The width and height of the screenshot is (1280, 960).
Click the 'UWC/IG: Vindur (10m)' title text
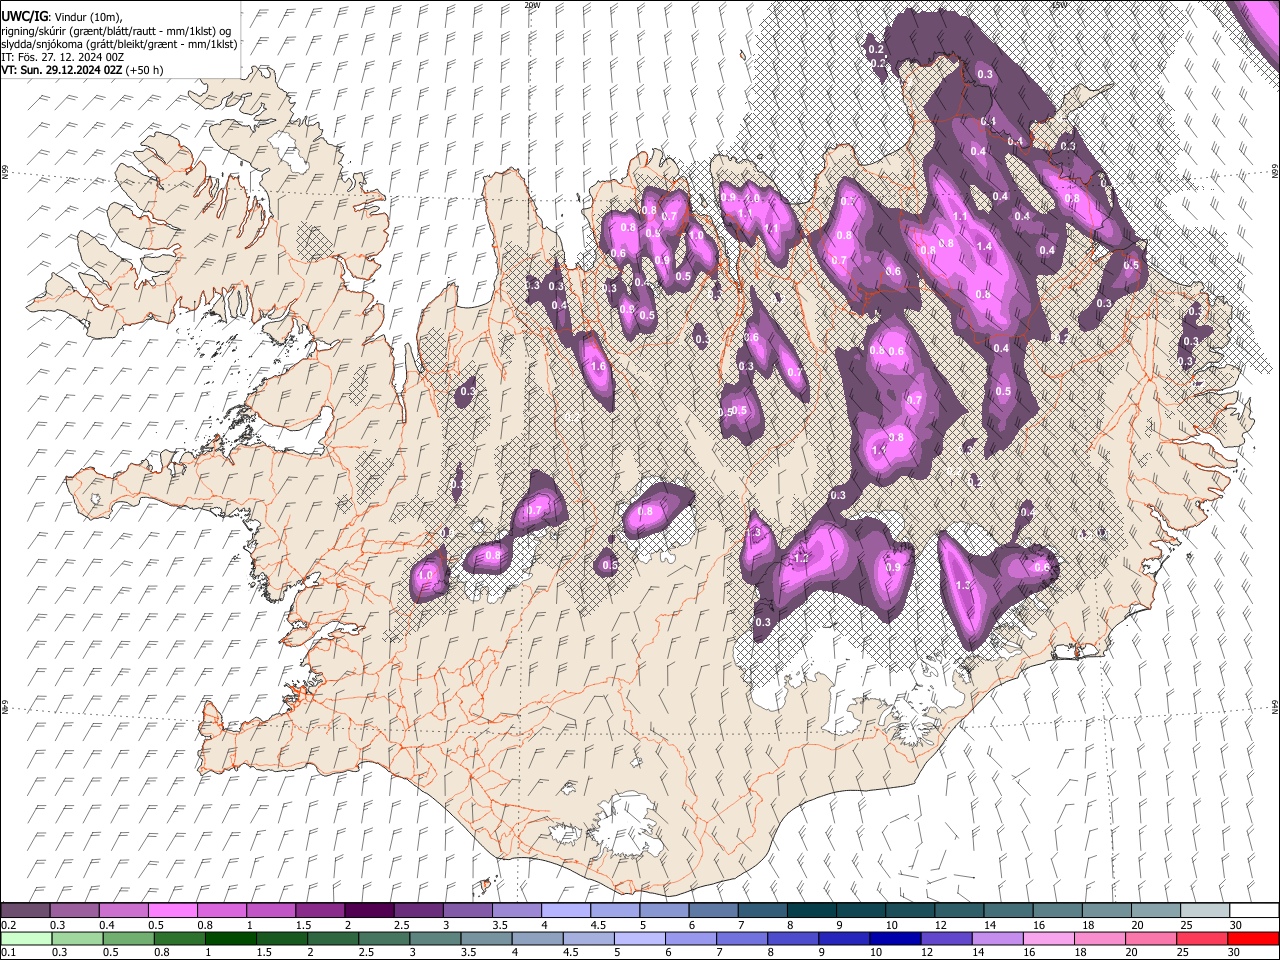(x=61, y=16)
